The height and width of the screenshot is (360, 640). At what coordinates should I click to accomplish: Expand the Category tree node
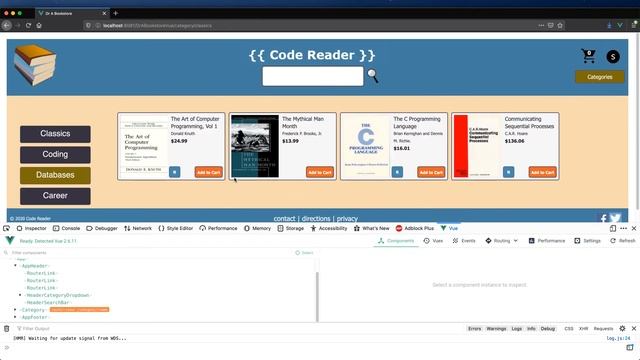16,310
